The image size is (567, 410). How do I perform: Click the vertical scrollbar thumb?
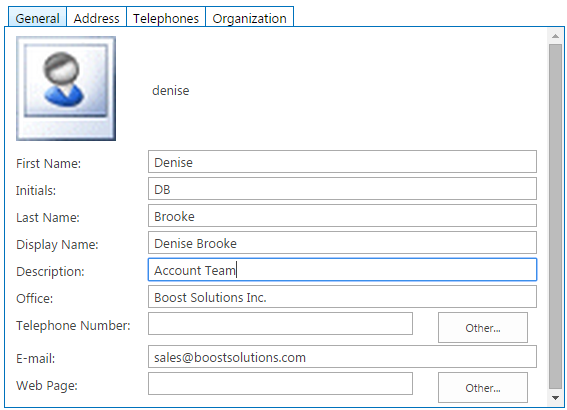pos(555,216)
